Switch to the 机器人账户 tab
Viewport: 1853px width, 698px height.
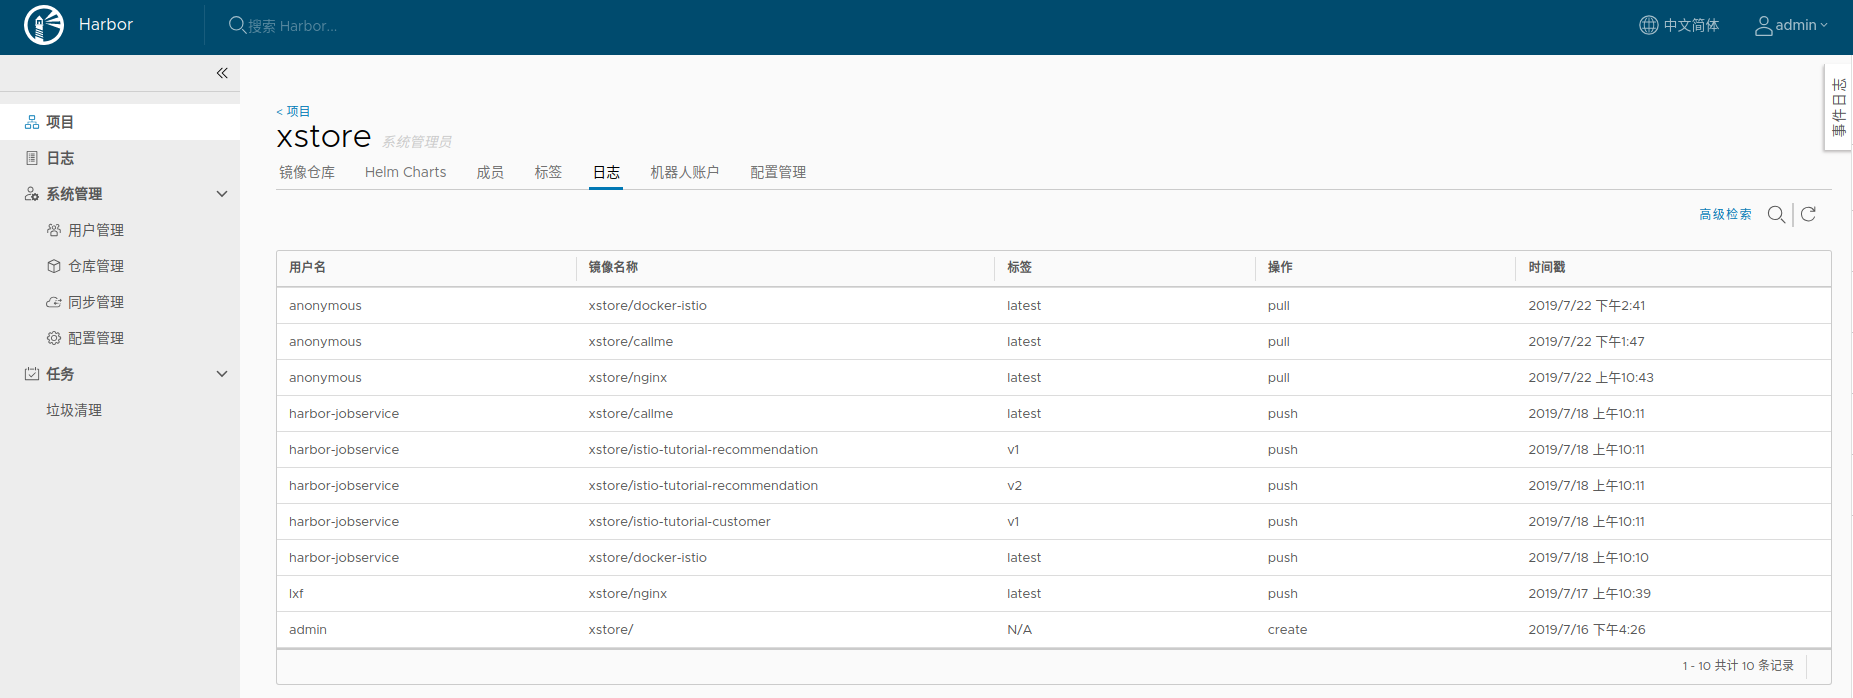click(x=685, y=172)
